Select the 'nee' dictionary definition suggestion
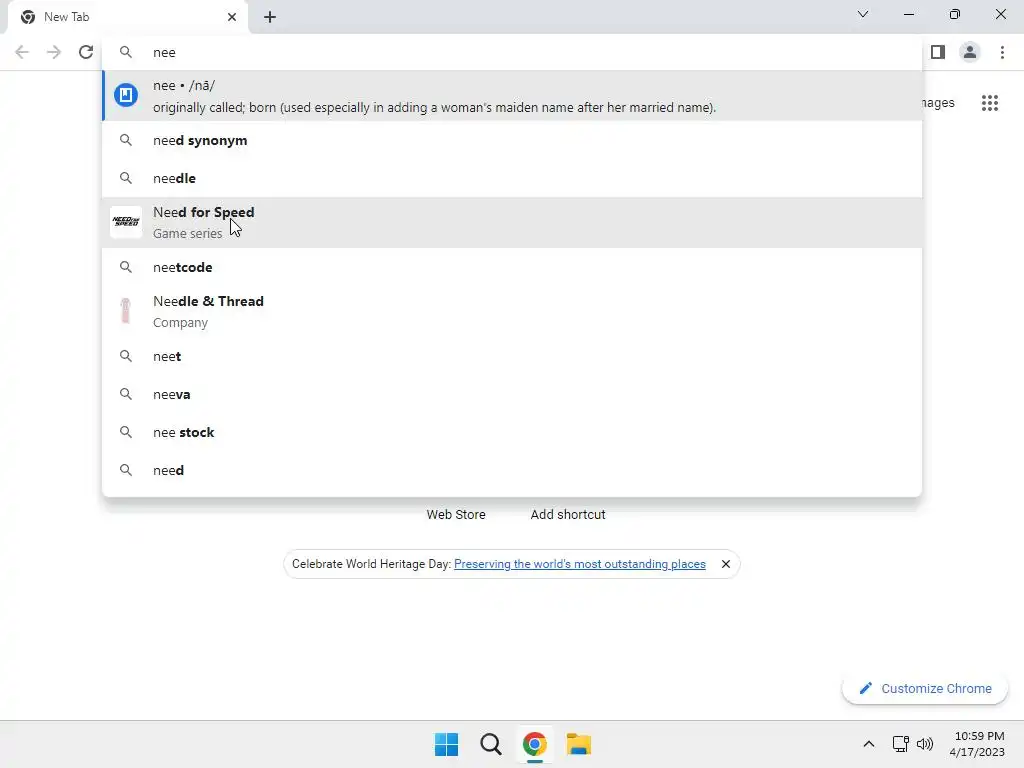The image size is (1024, 768). click(512, 96)
